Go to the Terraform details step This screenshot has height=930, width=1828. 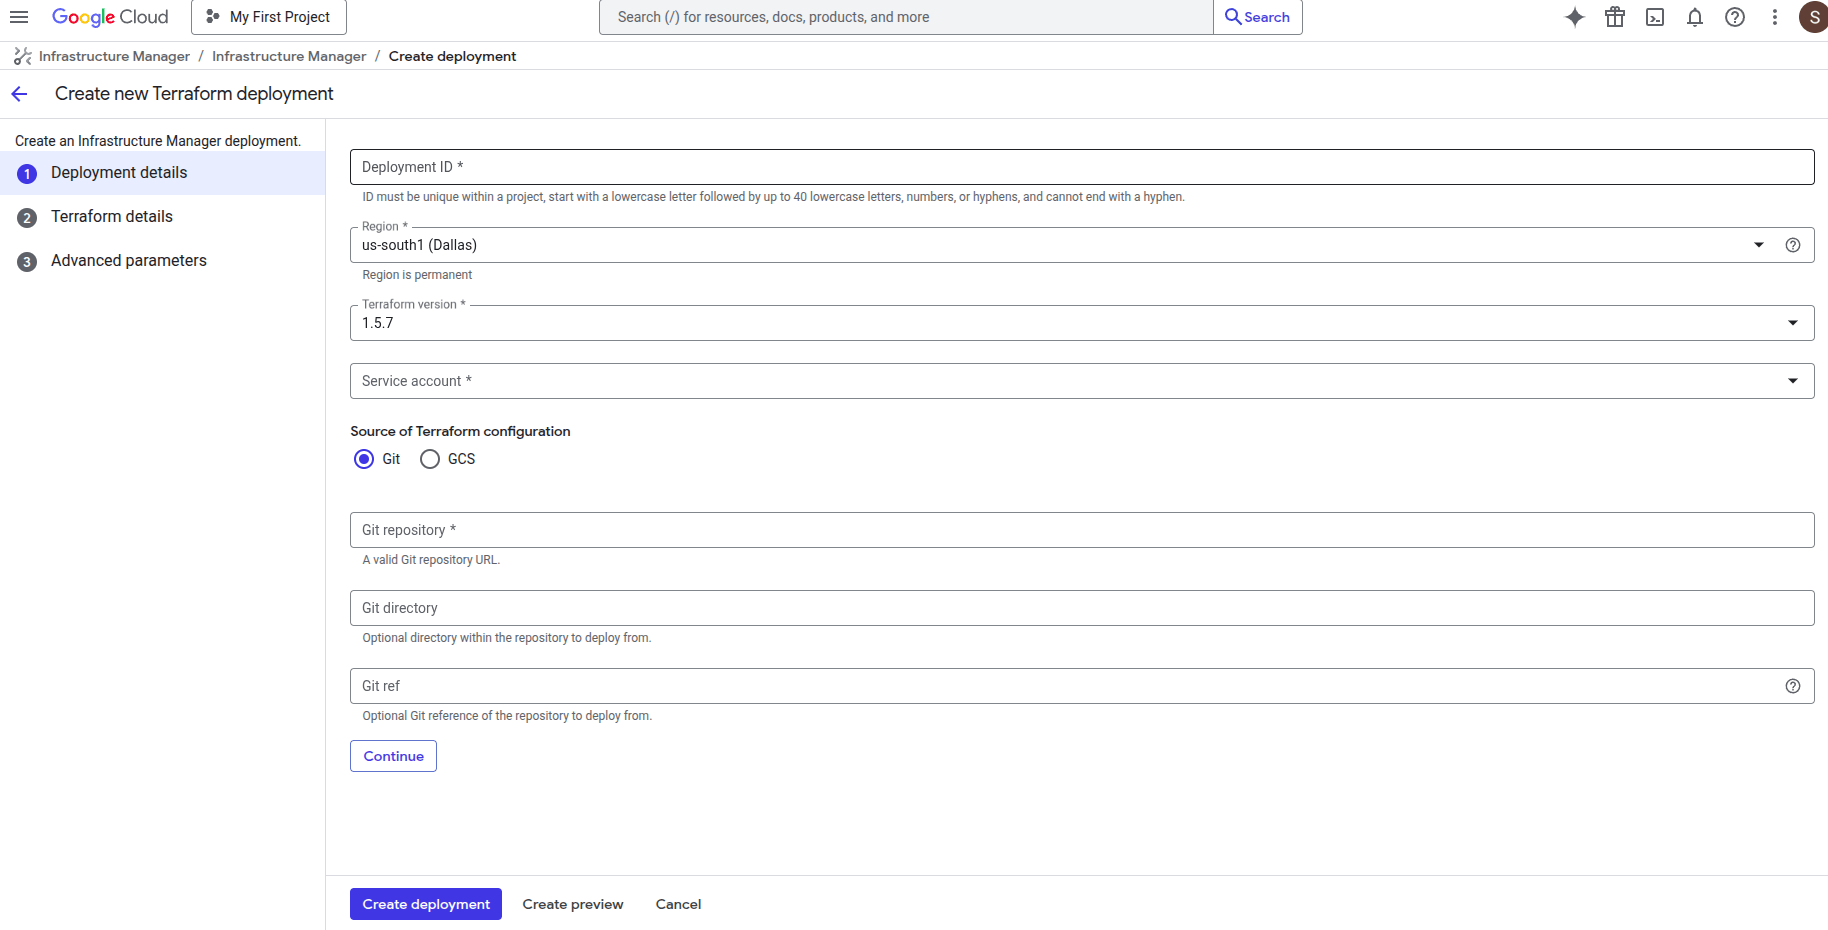111,216
